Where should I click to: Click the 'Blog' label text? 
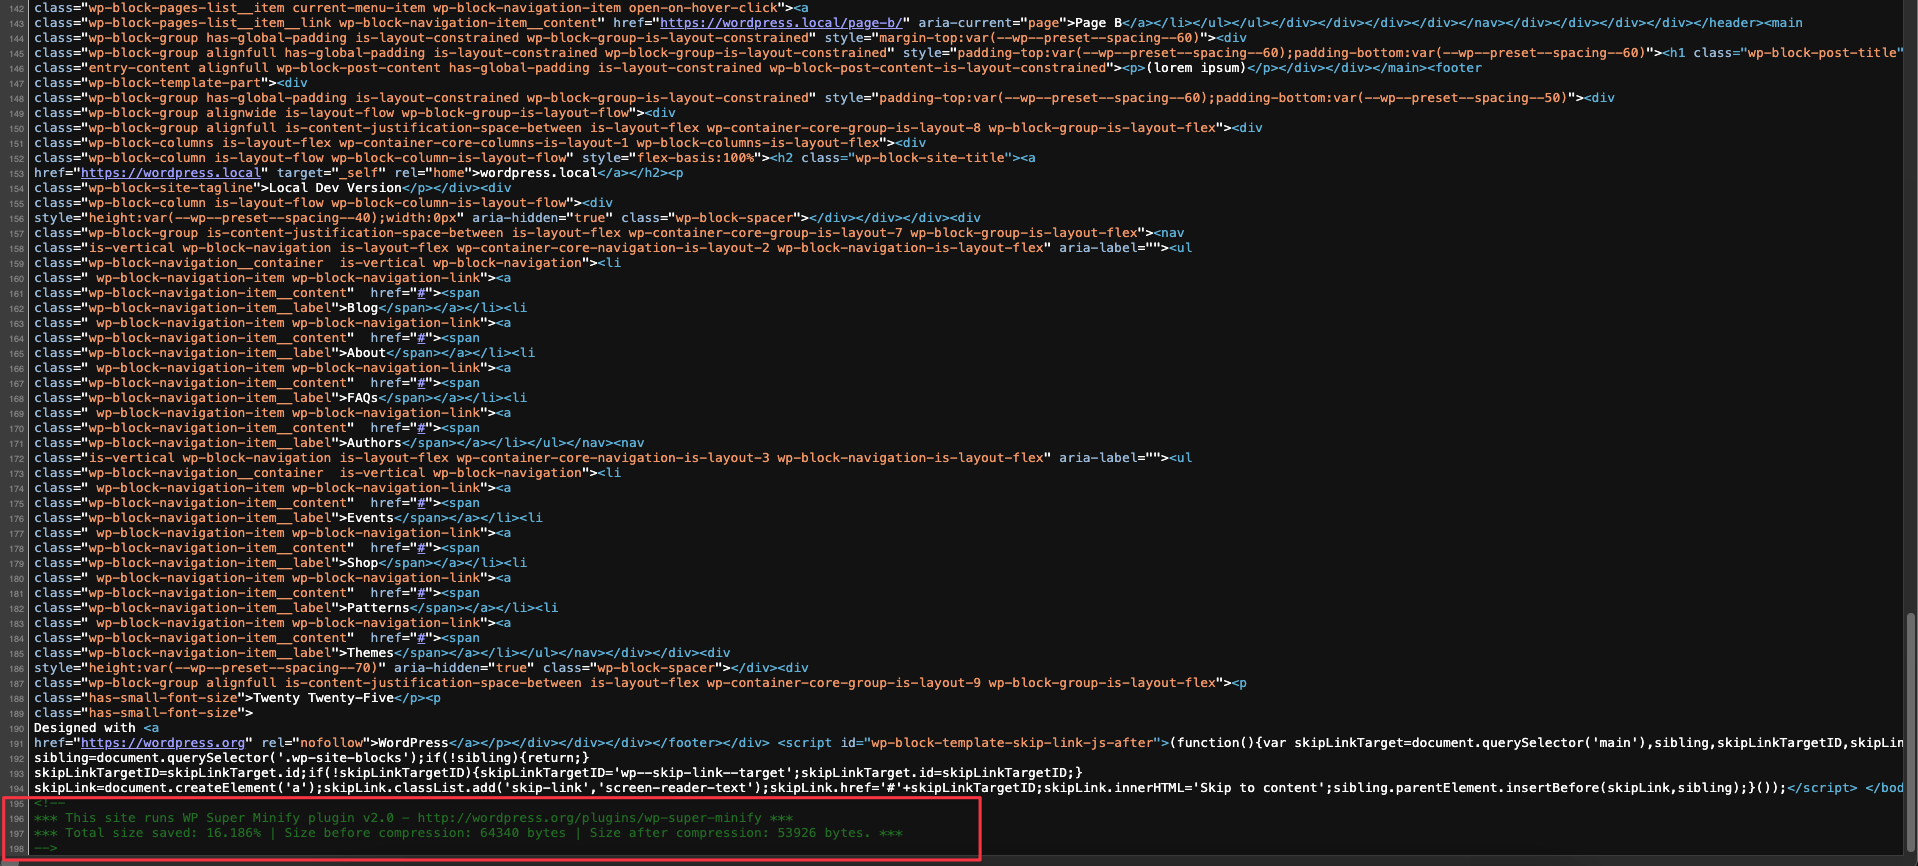(362, 307)
